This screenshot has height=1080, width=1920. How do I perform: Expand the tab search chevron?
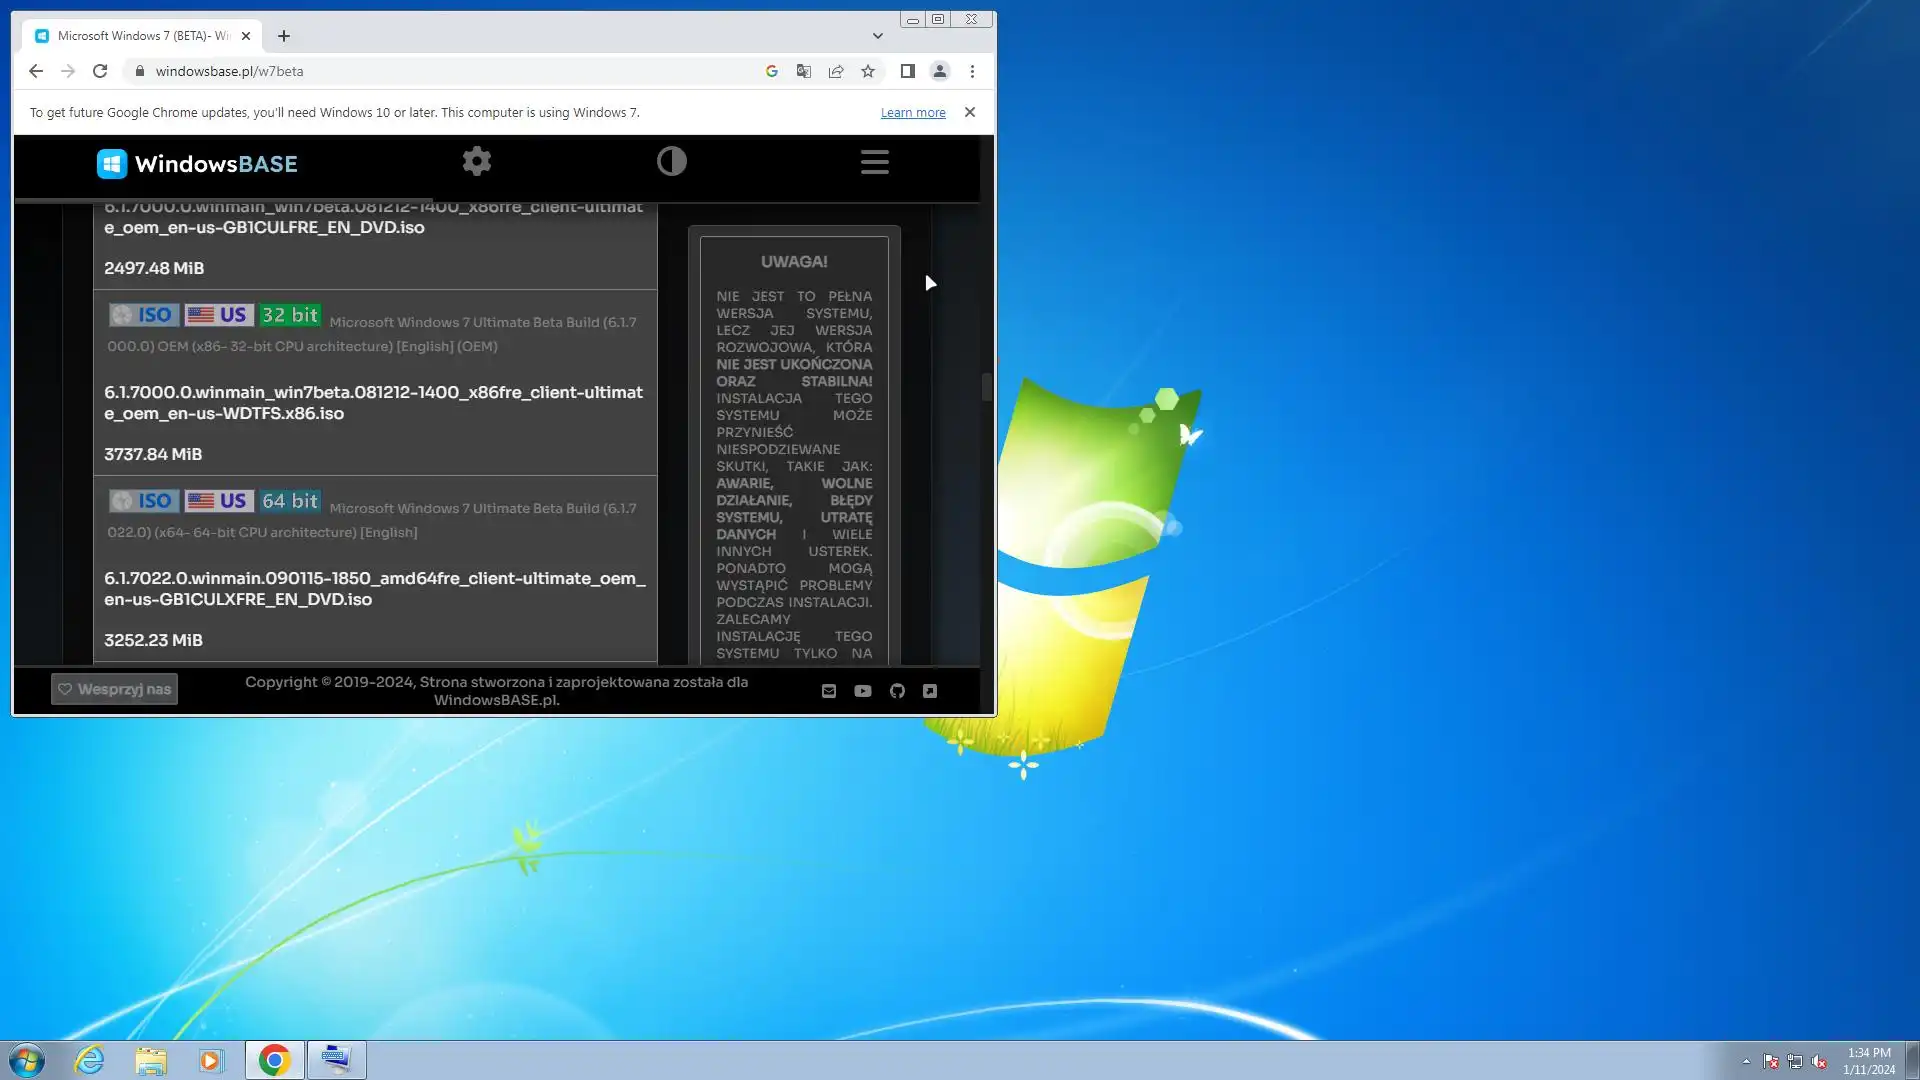click(878, 36)
